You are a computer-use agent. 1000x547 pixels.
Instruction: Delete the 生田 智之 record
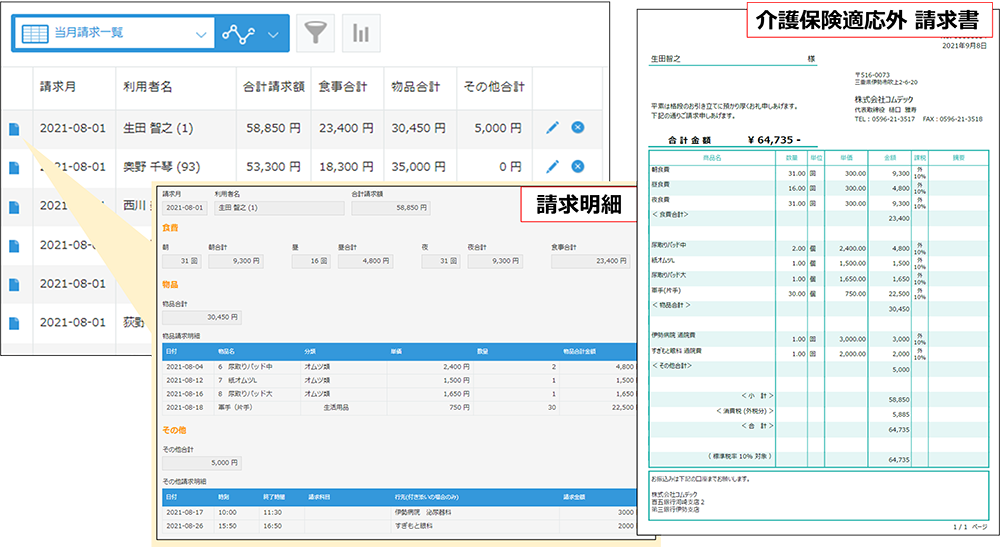coord(578,128)
